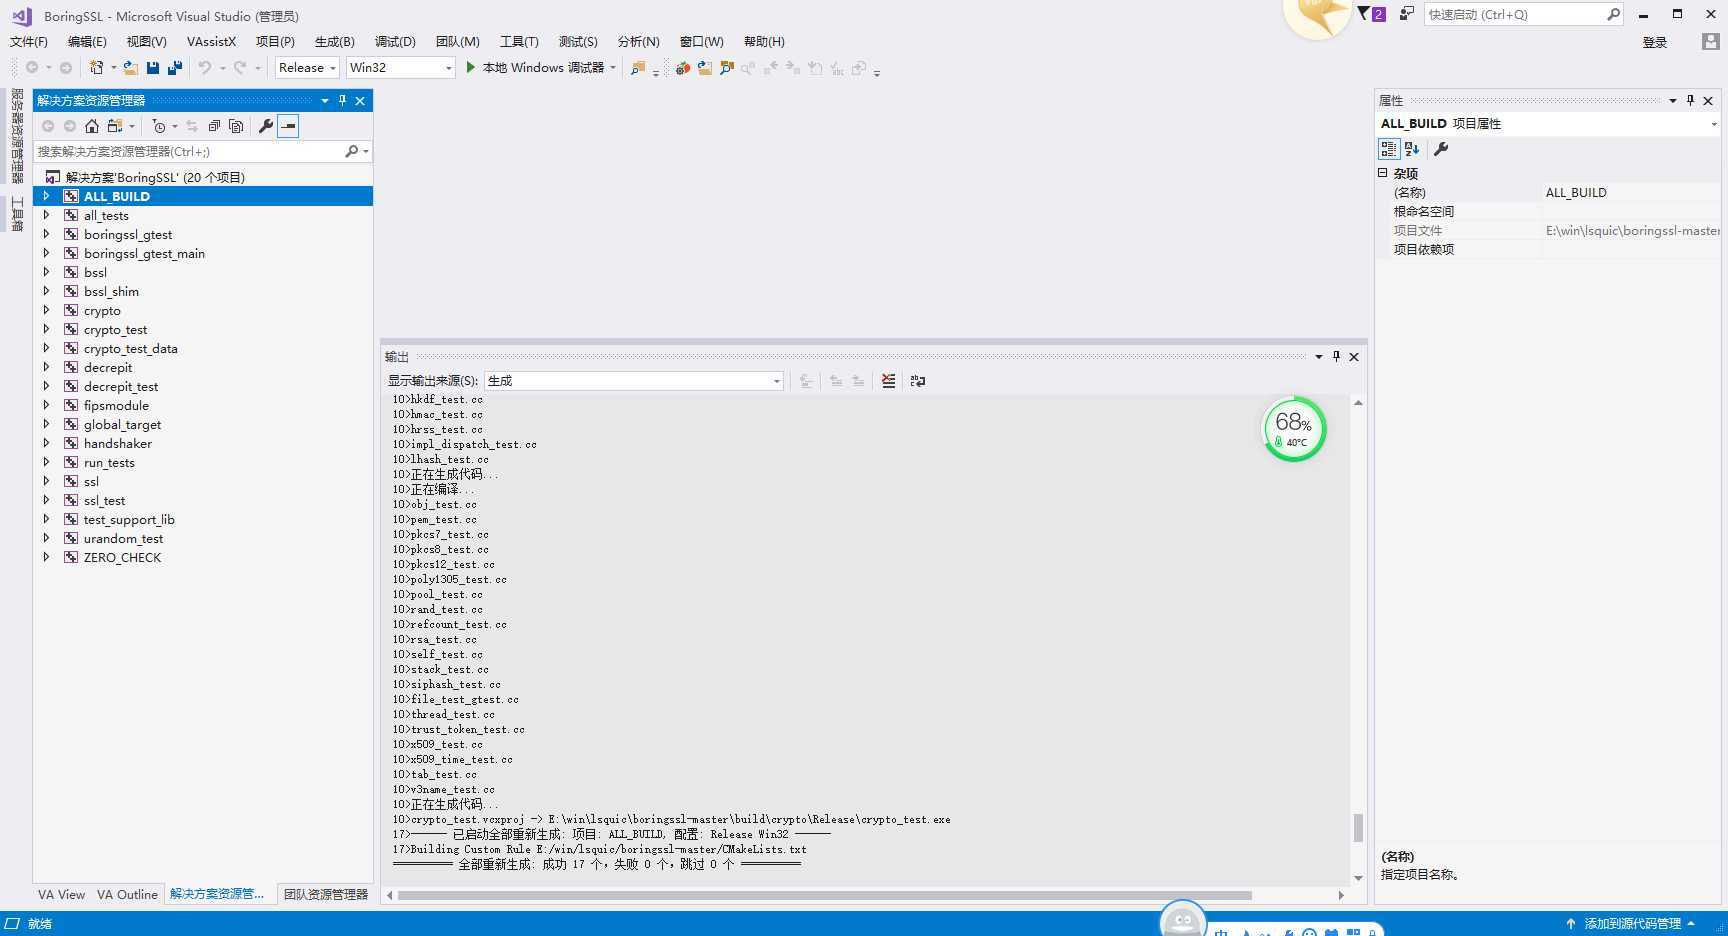1728x936 pixels.
Task: Click the 登录 sign-in link
Action: (1655, 42)
